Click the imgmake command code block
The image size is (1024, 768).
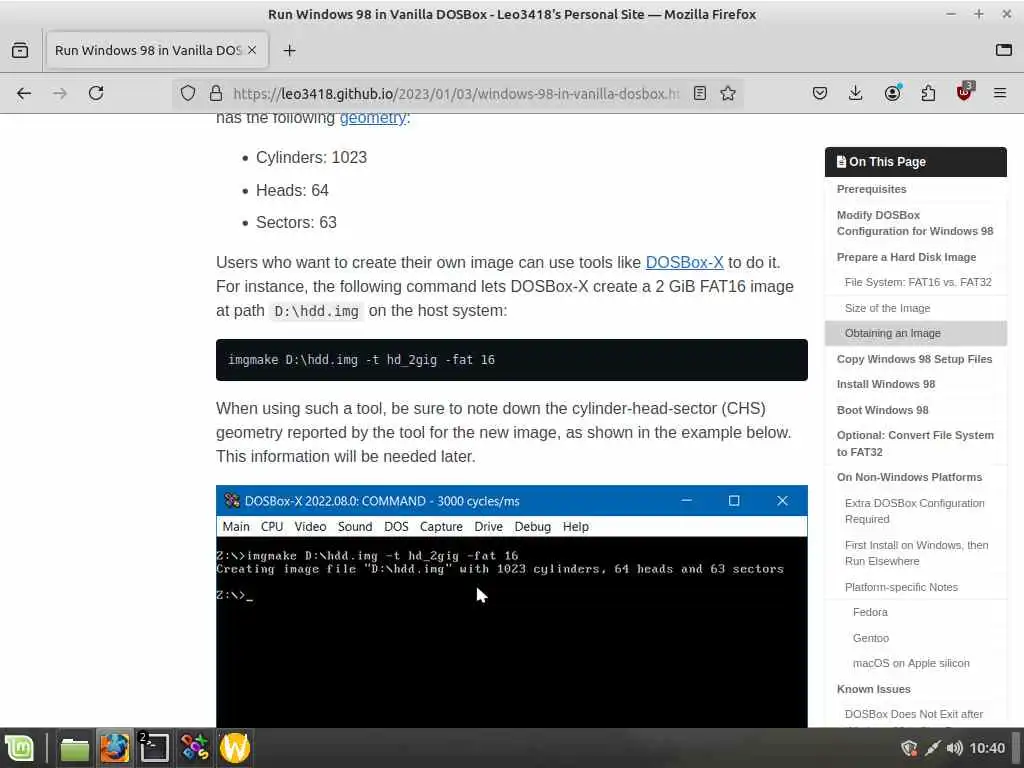[511, 360]
